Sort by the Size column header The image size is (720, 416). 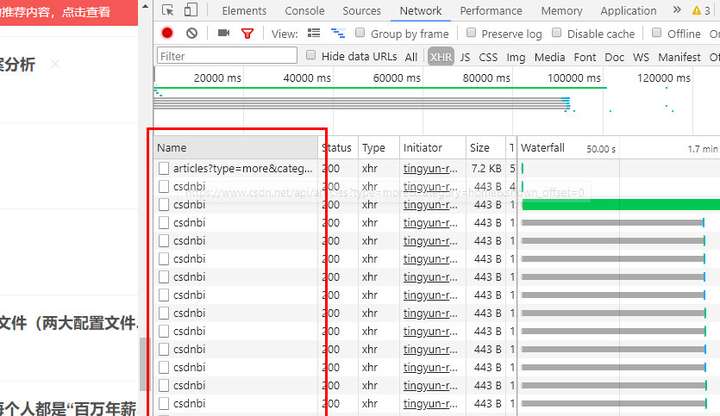(485, 147)
